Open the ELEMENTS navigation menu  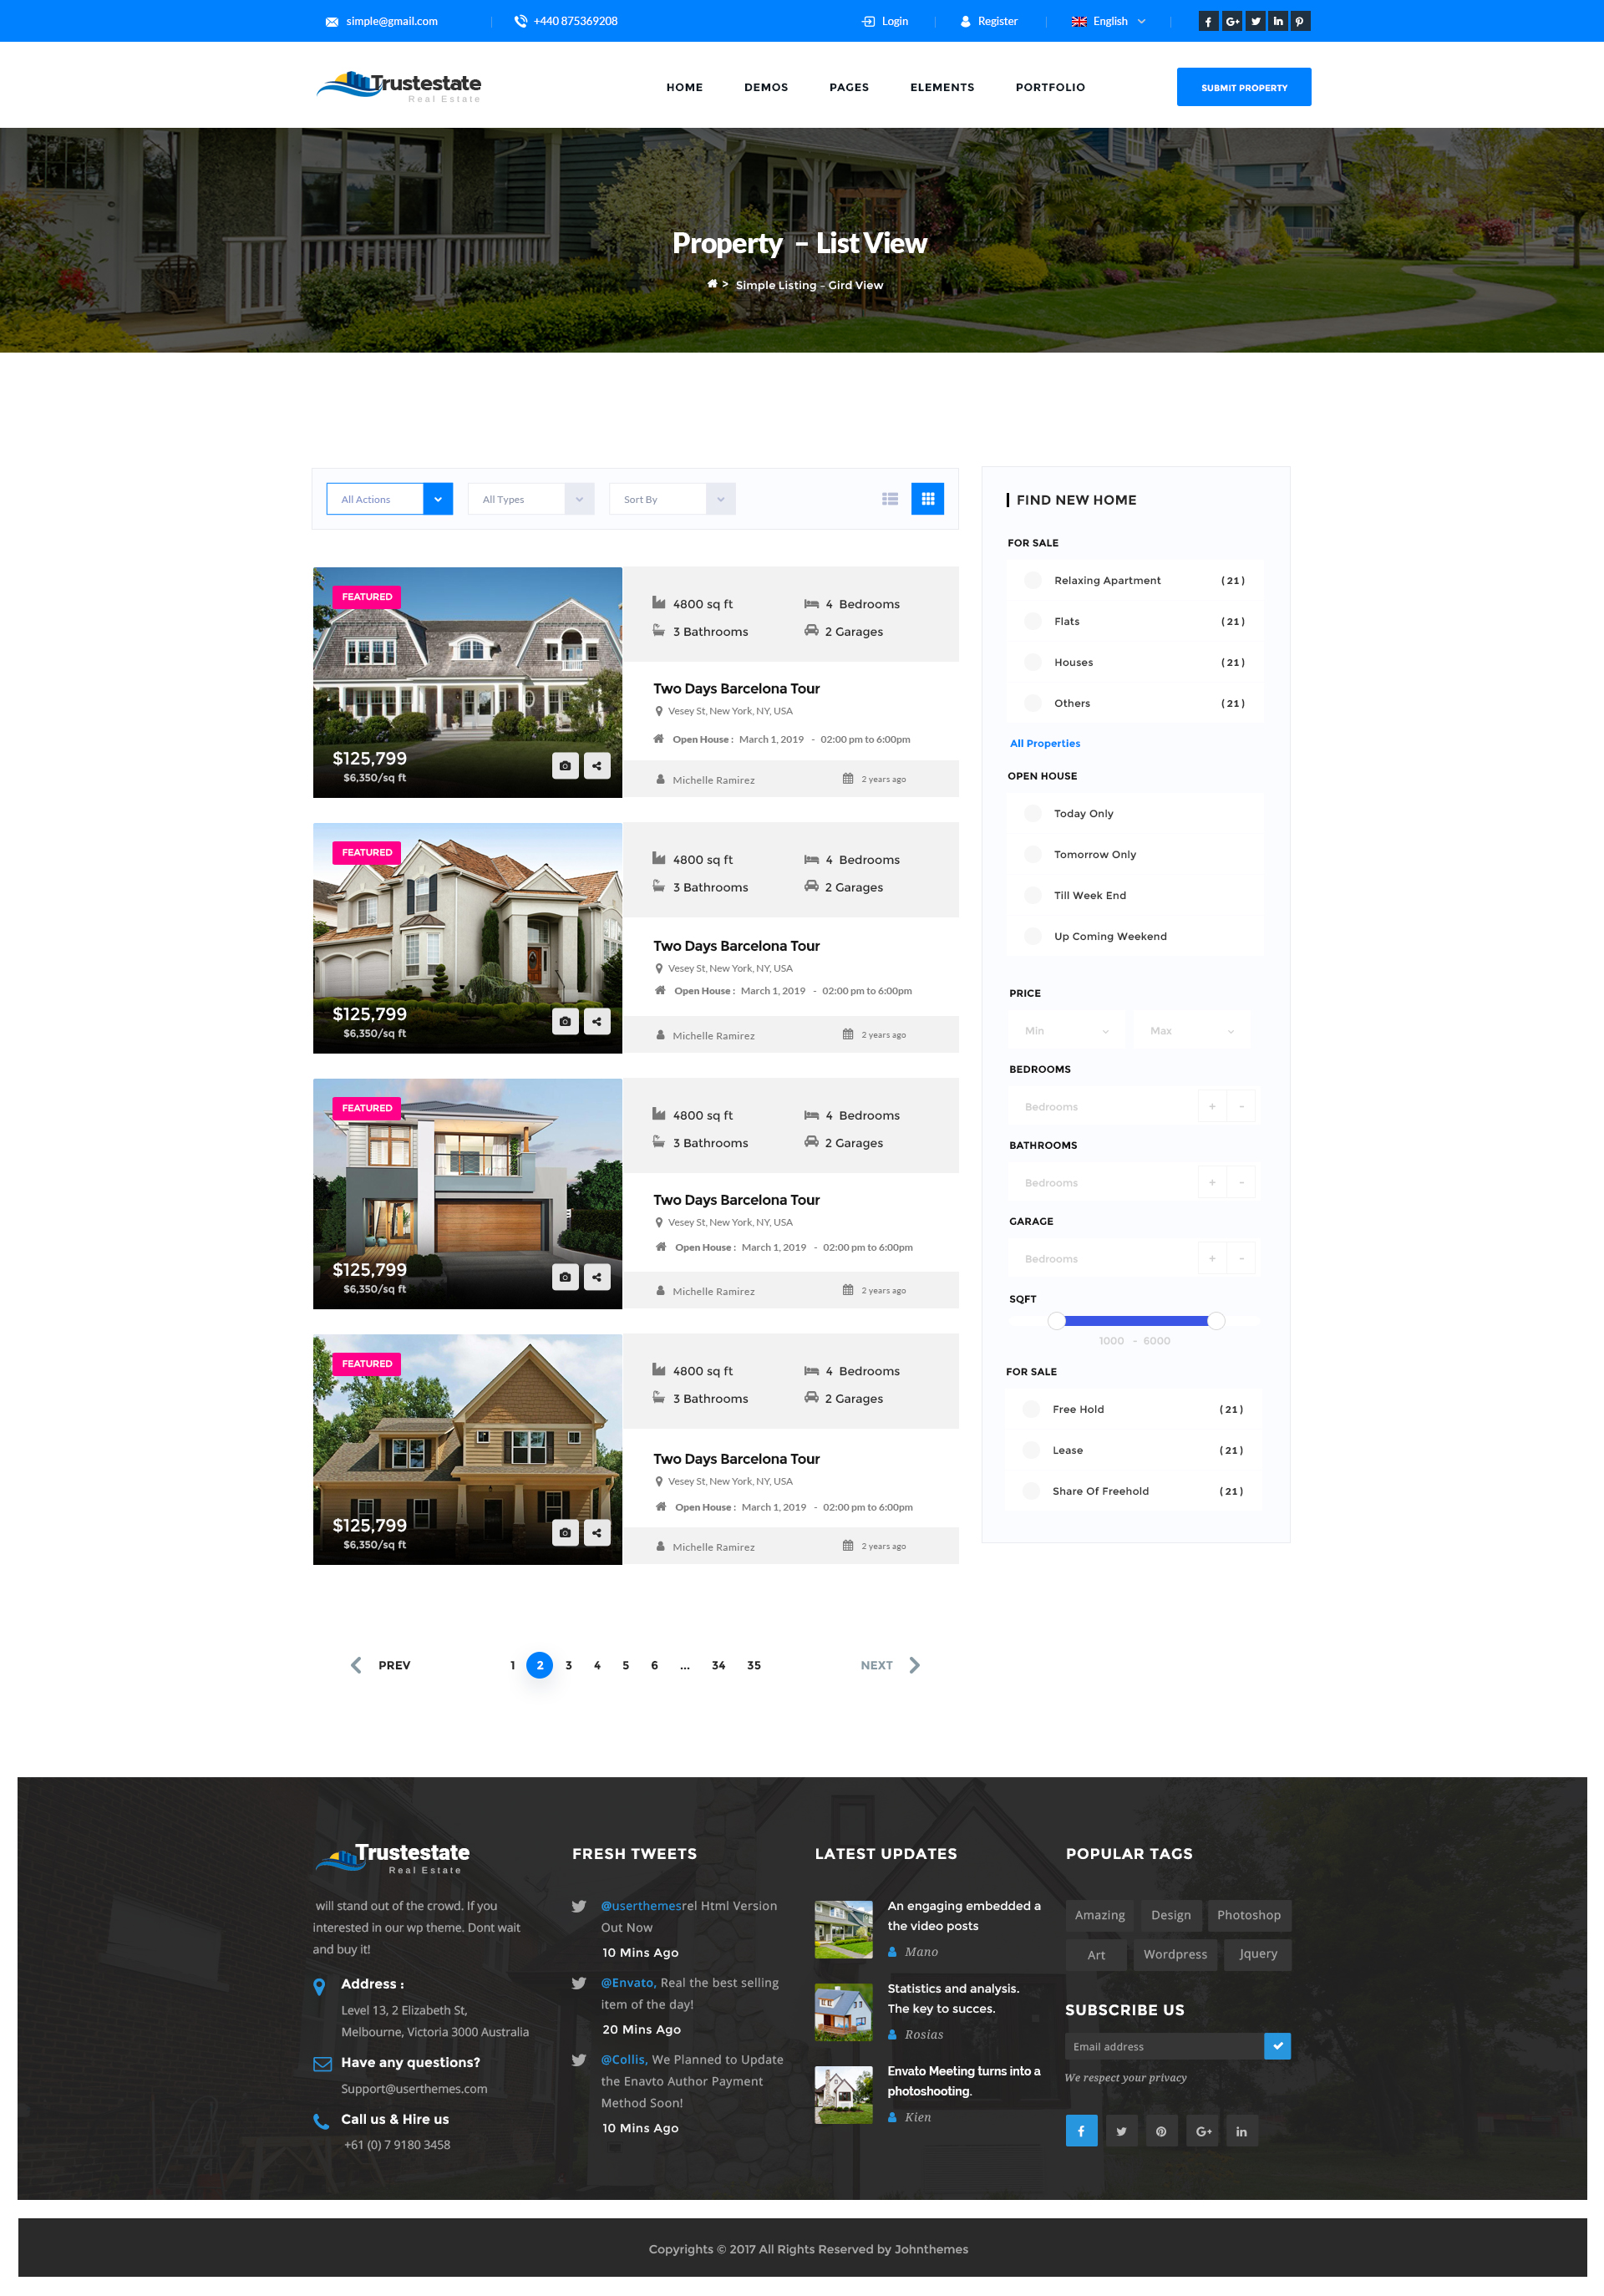point(941,87)
